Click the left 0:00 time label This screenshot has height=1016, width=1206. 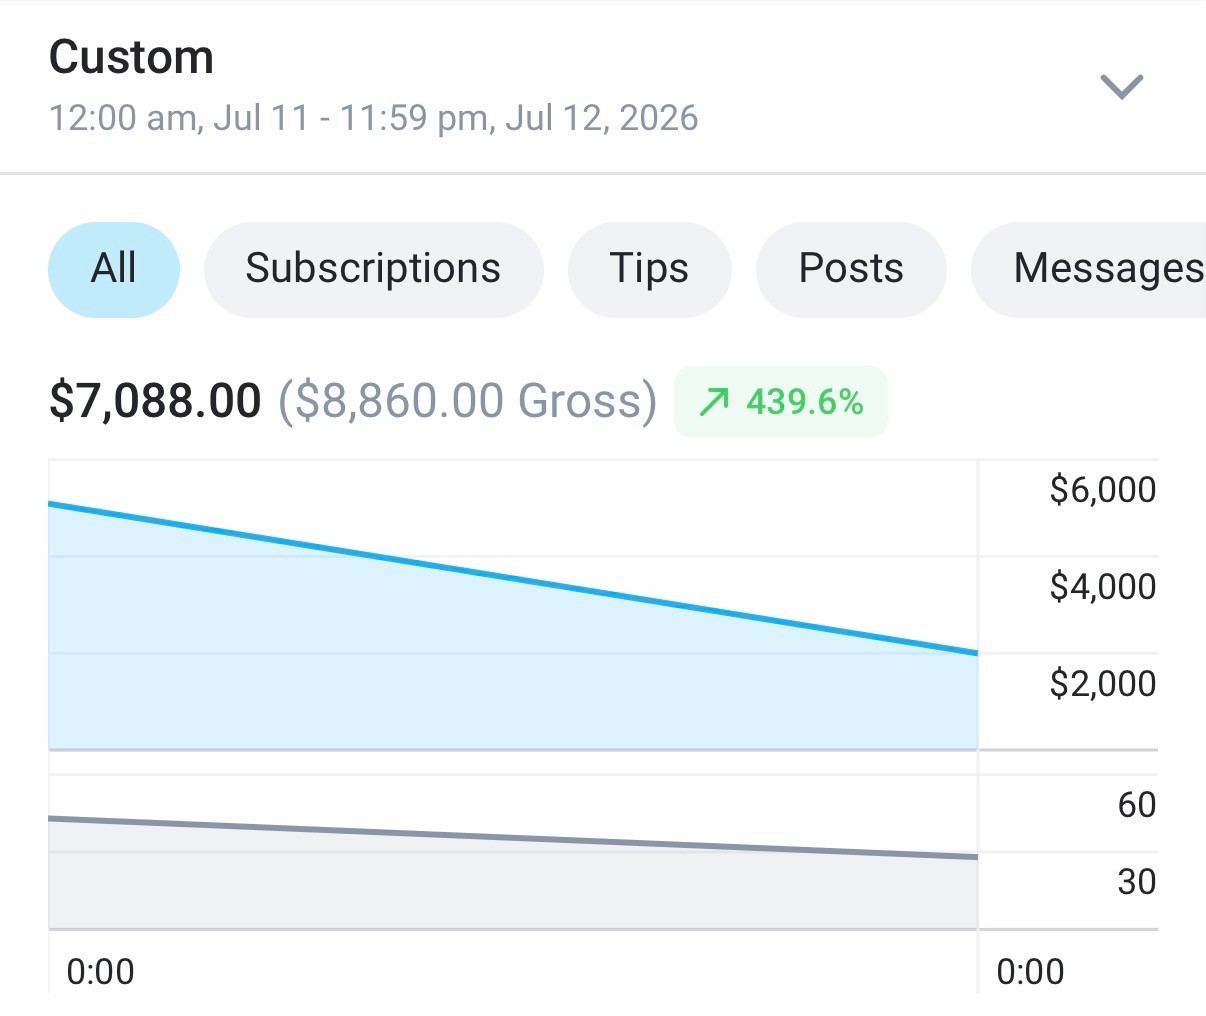100,972
